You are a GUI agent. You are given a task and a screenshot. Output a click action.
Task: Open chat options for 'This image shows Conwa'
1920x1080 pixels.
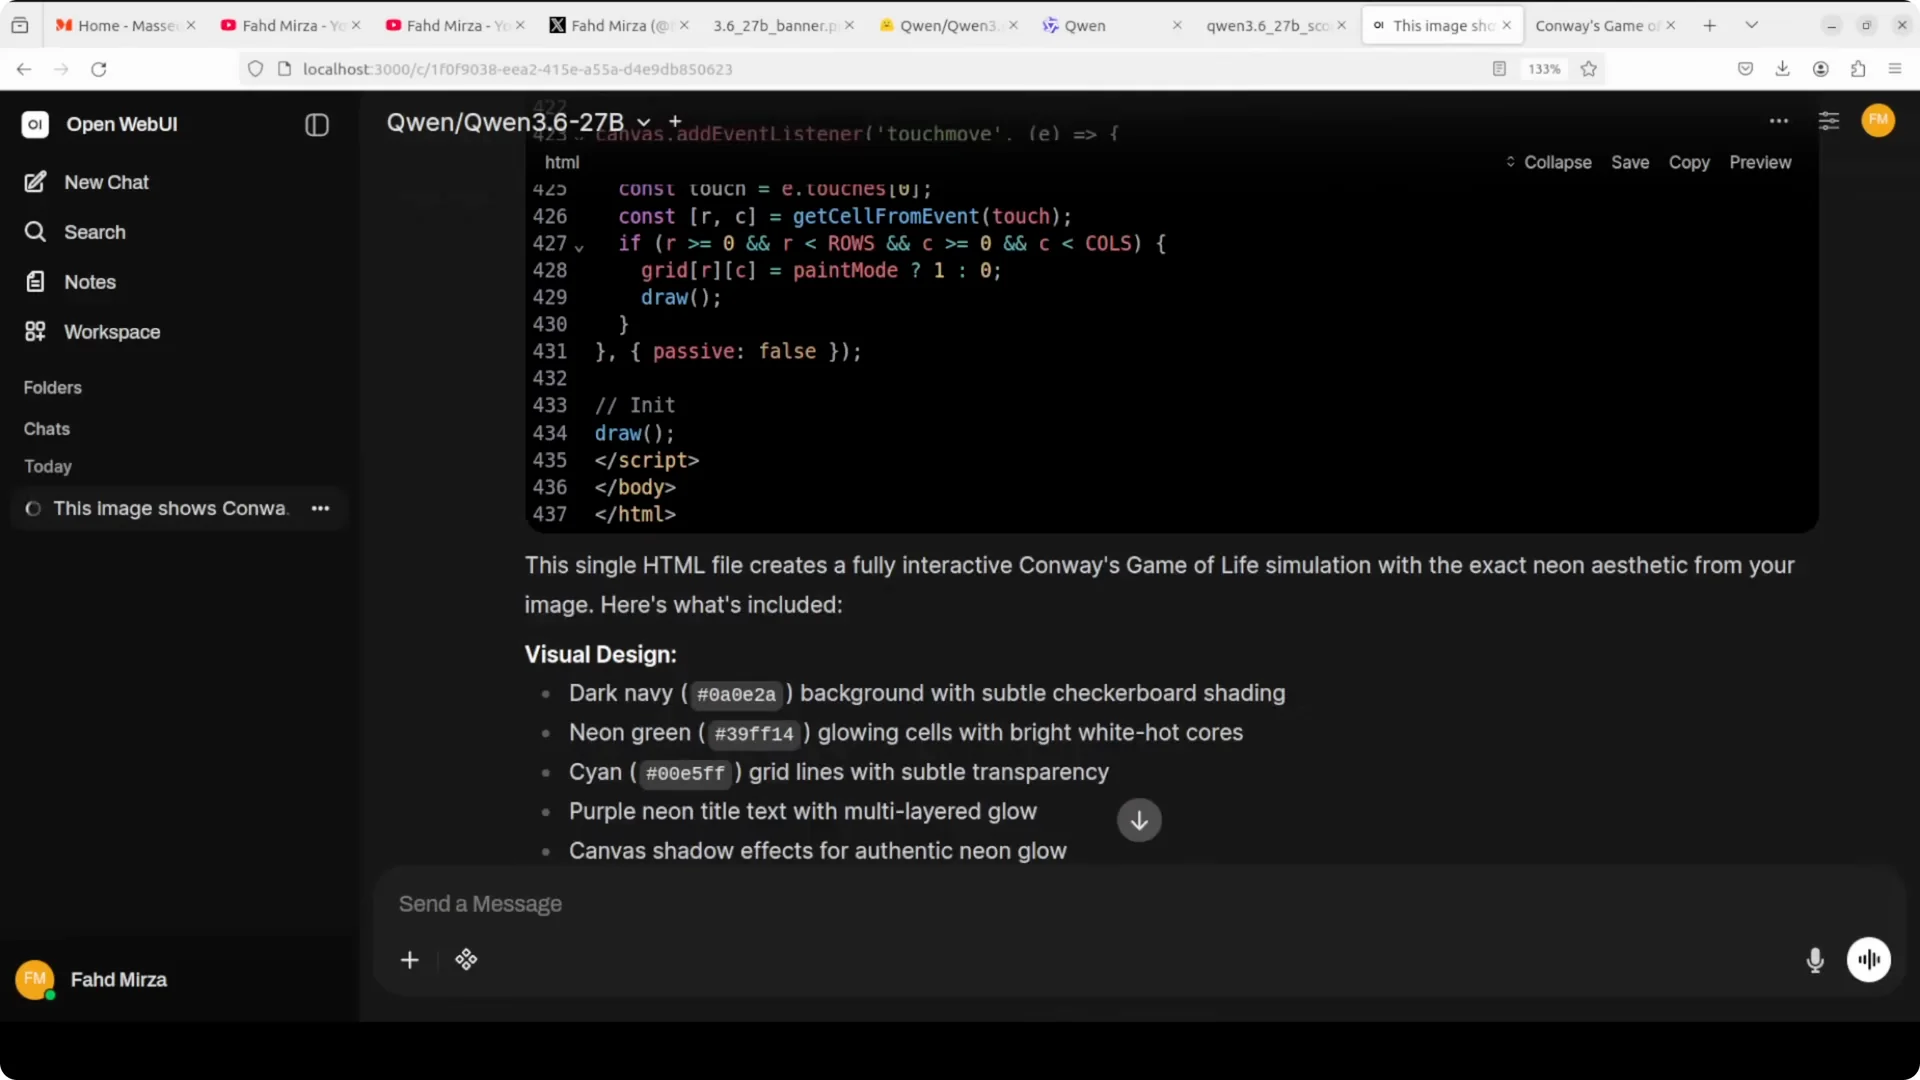pos(320,508)
